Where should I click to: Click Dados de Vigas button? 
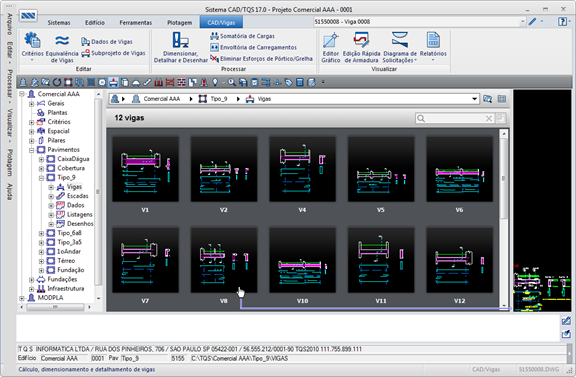pos(107,42)
